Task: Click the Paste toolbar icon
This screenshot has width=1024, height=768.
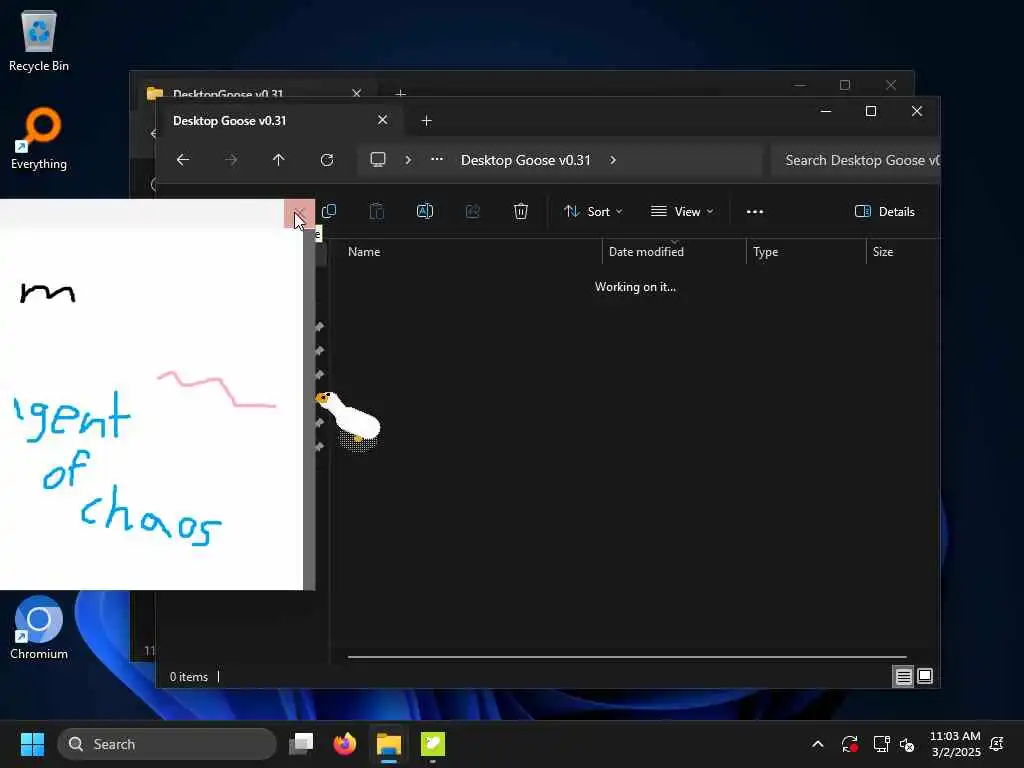Action: (x=377, y=212)
